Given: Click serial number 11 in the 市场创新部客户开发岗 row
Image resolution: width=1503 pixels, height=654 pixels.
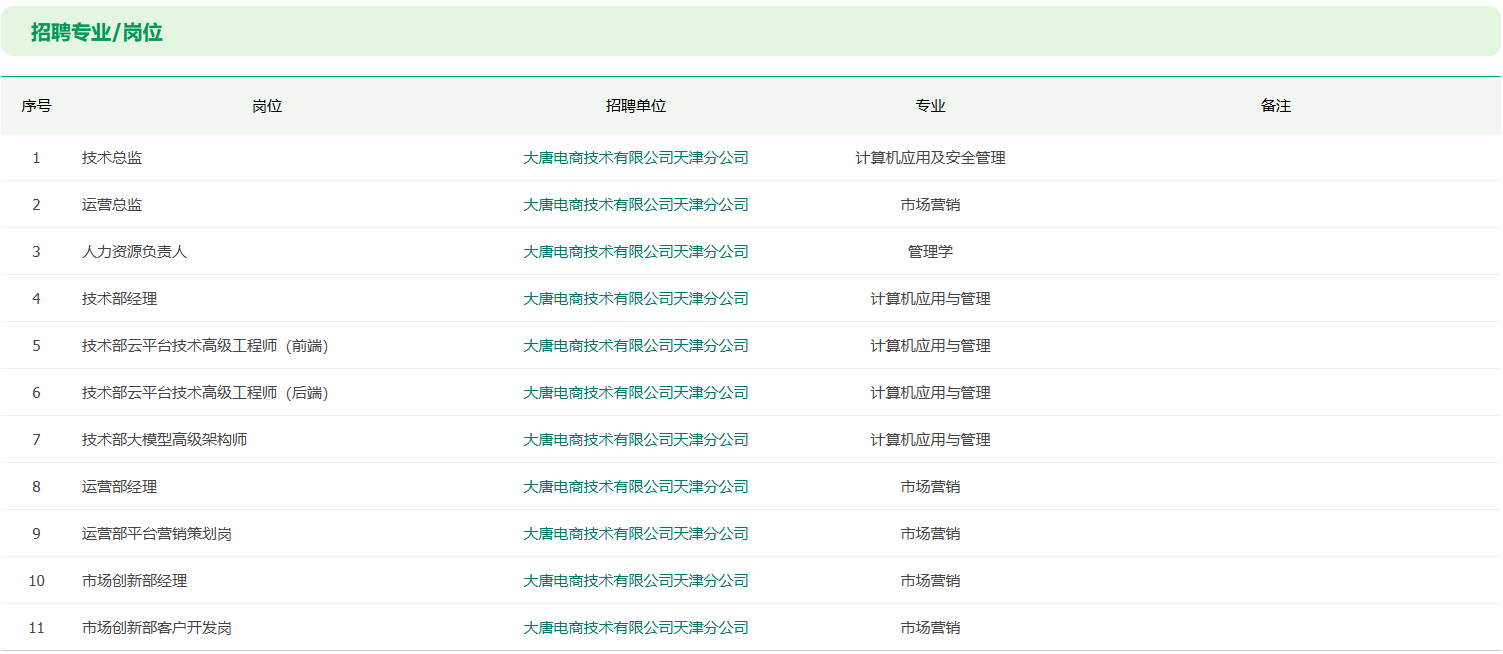Looking at the screenshot, I should pos(37,628).
